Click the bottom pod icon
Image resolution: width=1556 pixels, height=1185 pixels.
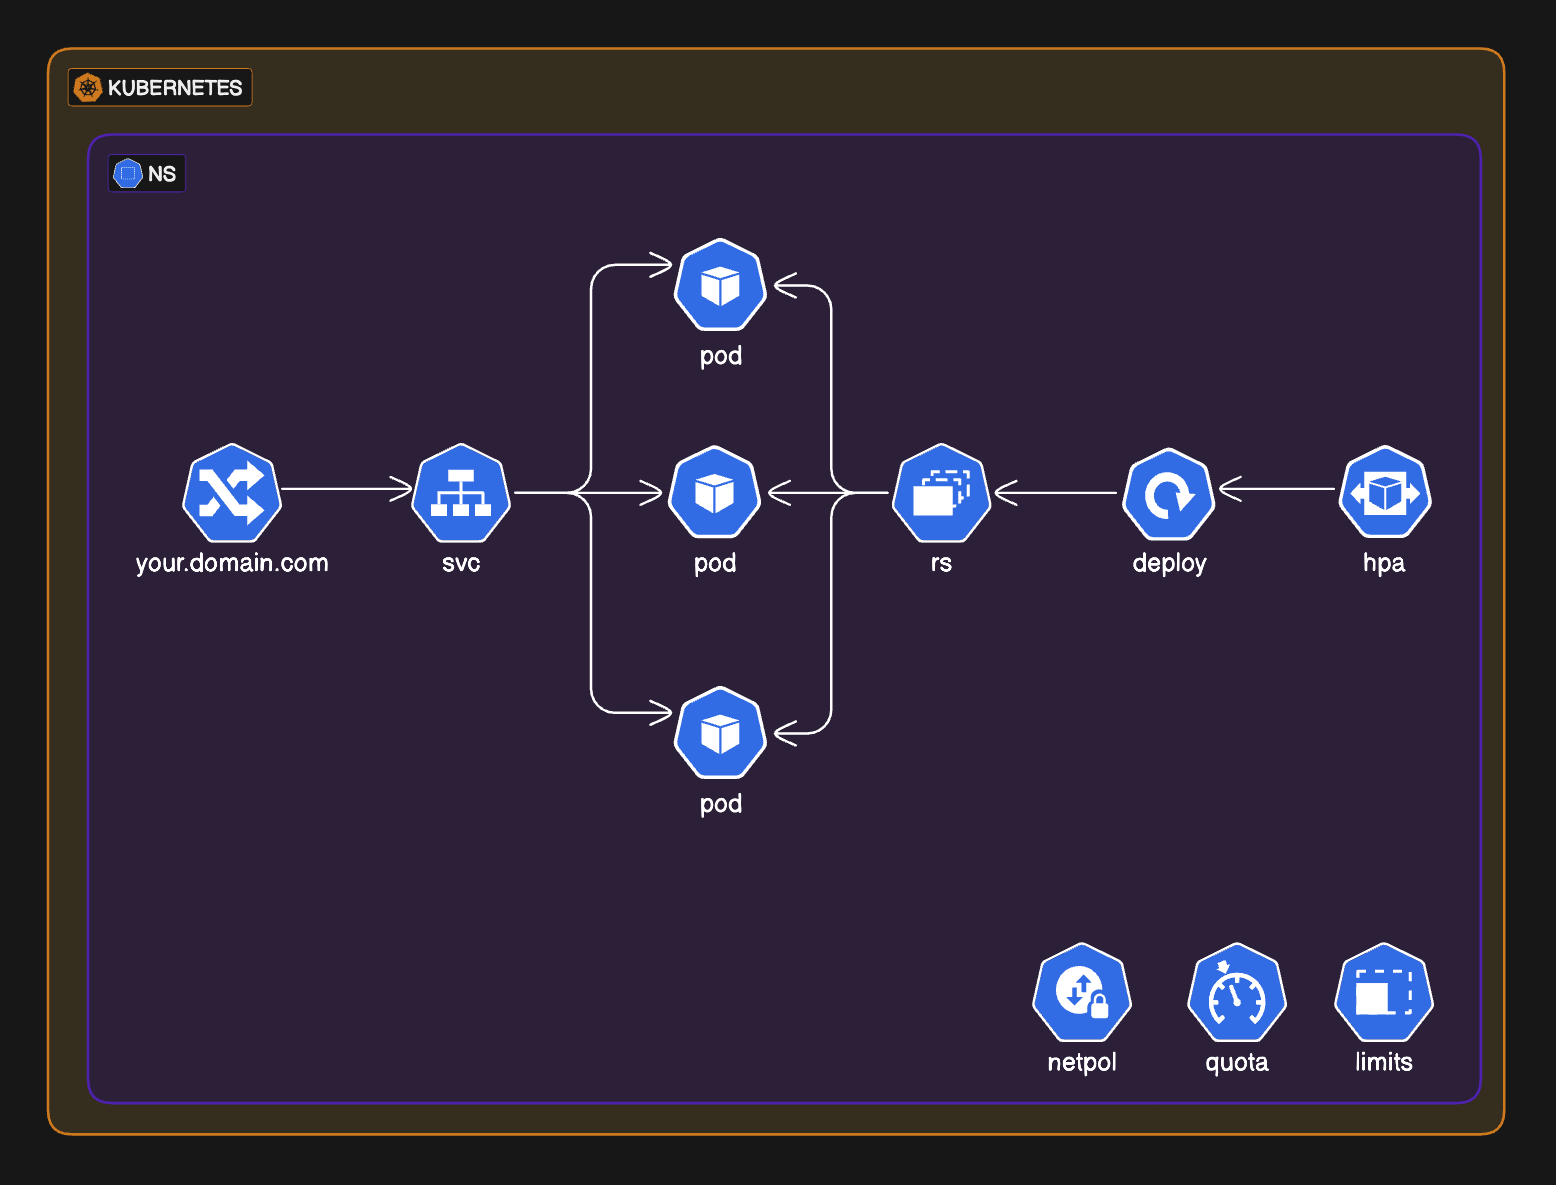(720, 733)
